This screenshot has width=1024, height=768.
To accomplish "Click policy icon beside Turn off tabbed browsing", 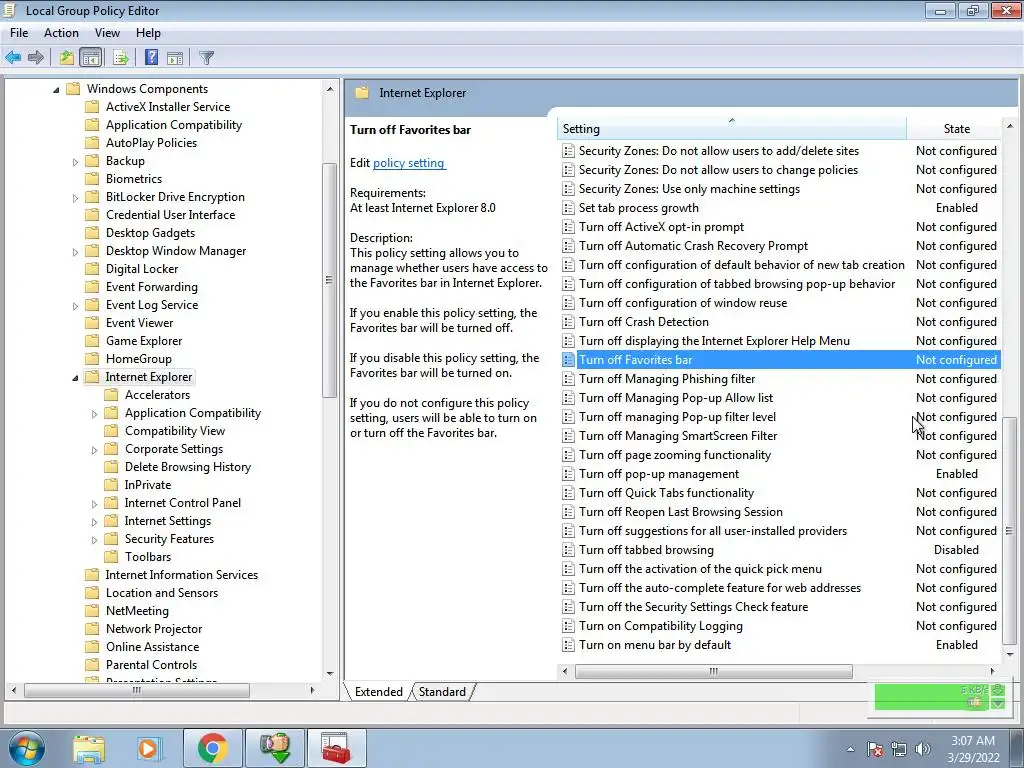I will 568,550.
